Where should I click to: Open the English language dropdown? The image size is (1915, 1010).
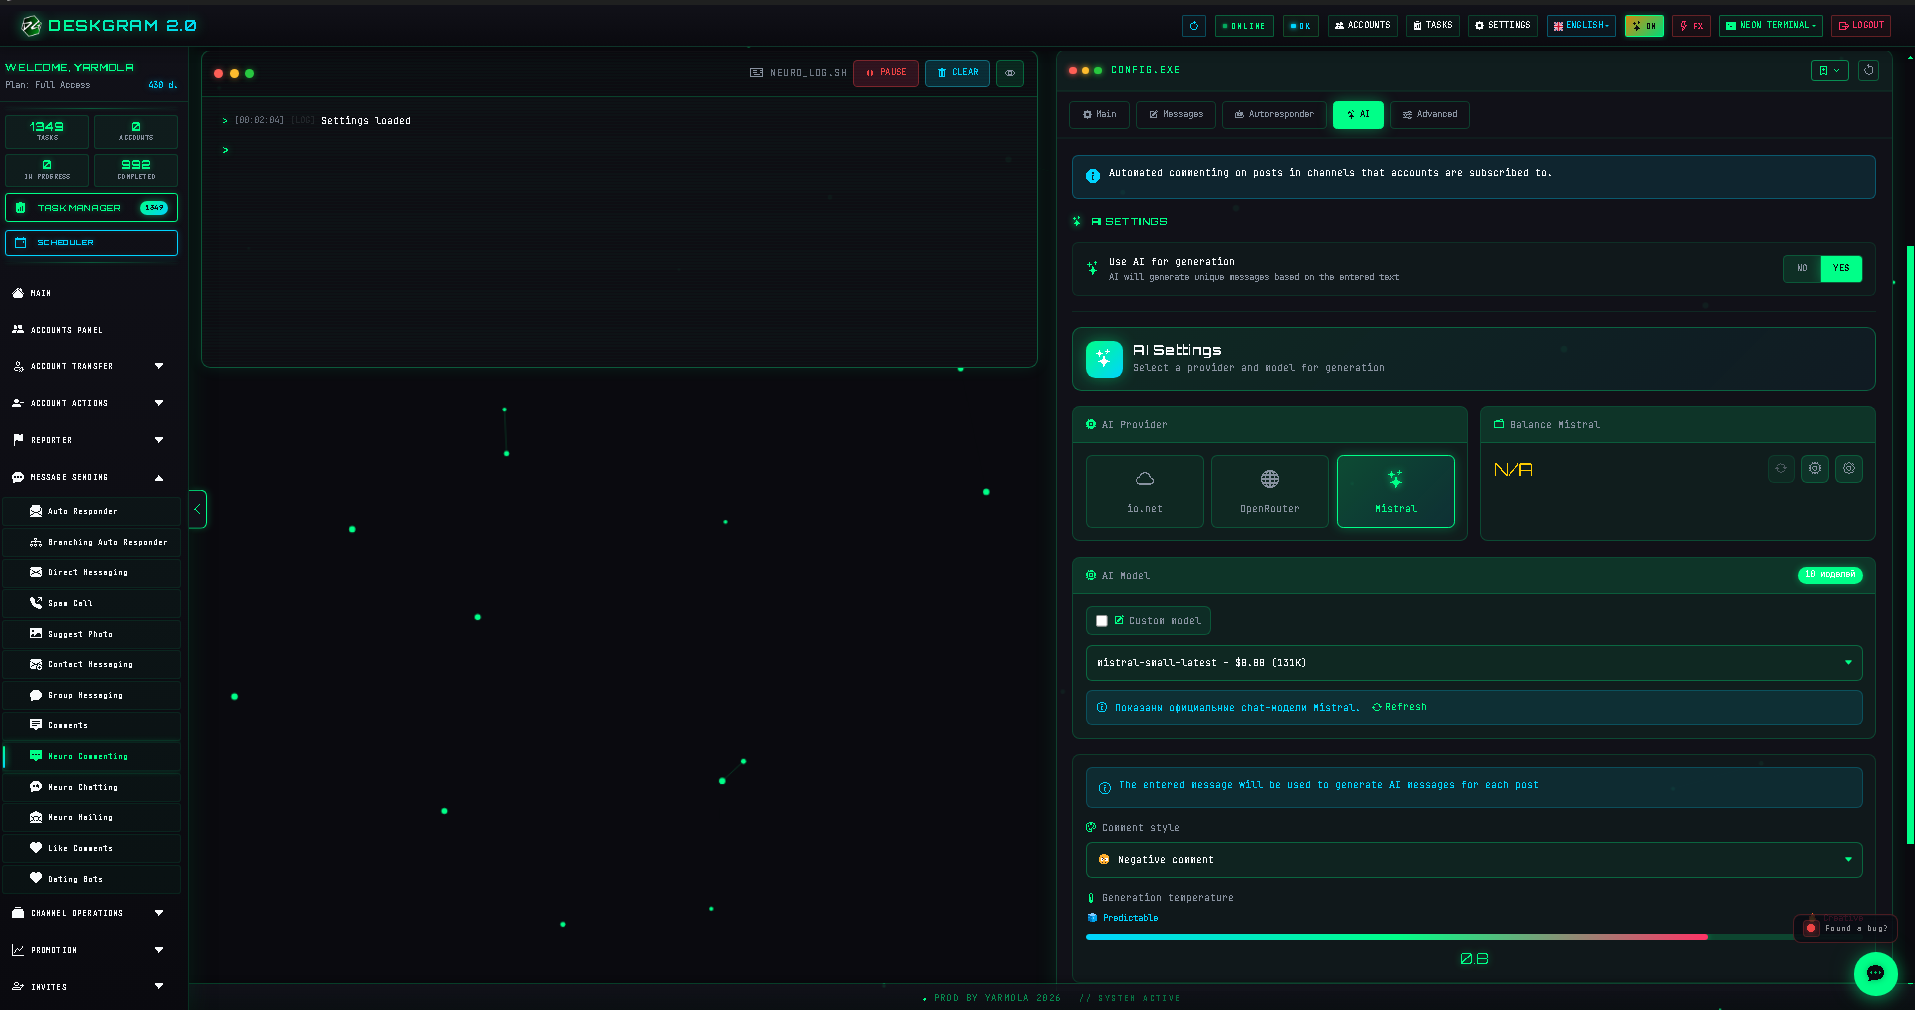click(x=1581, y=26)
